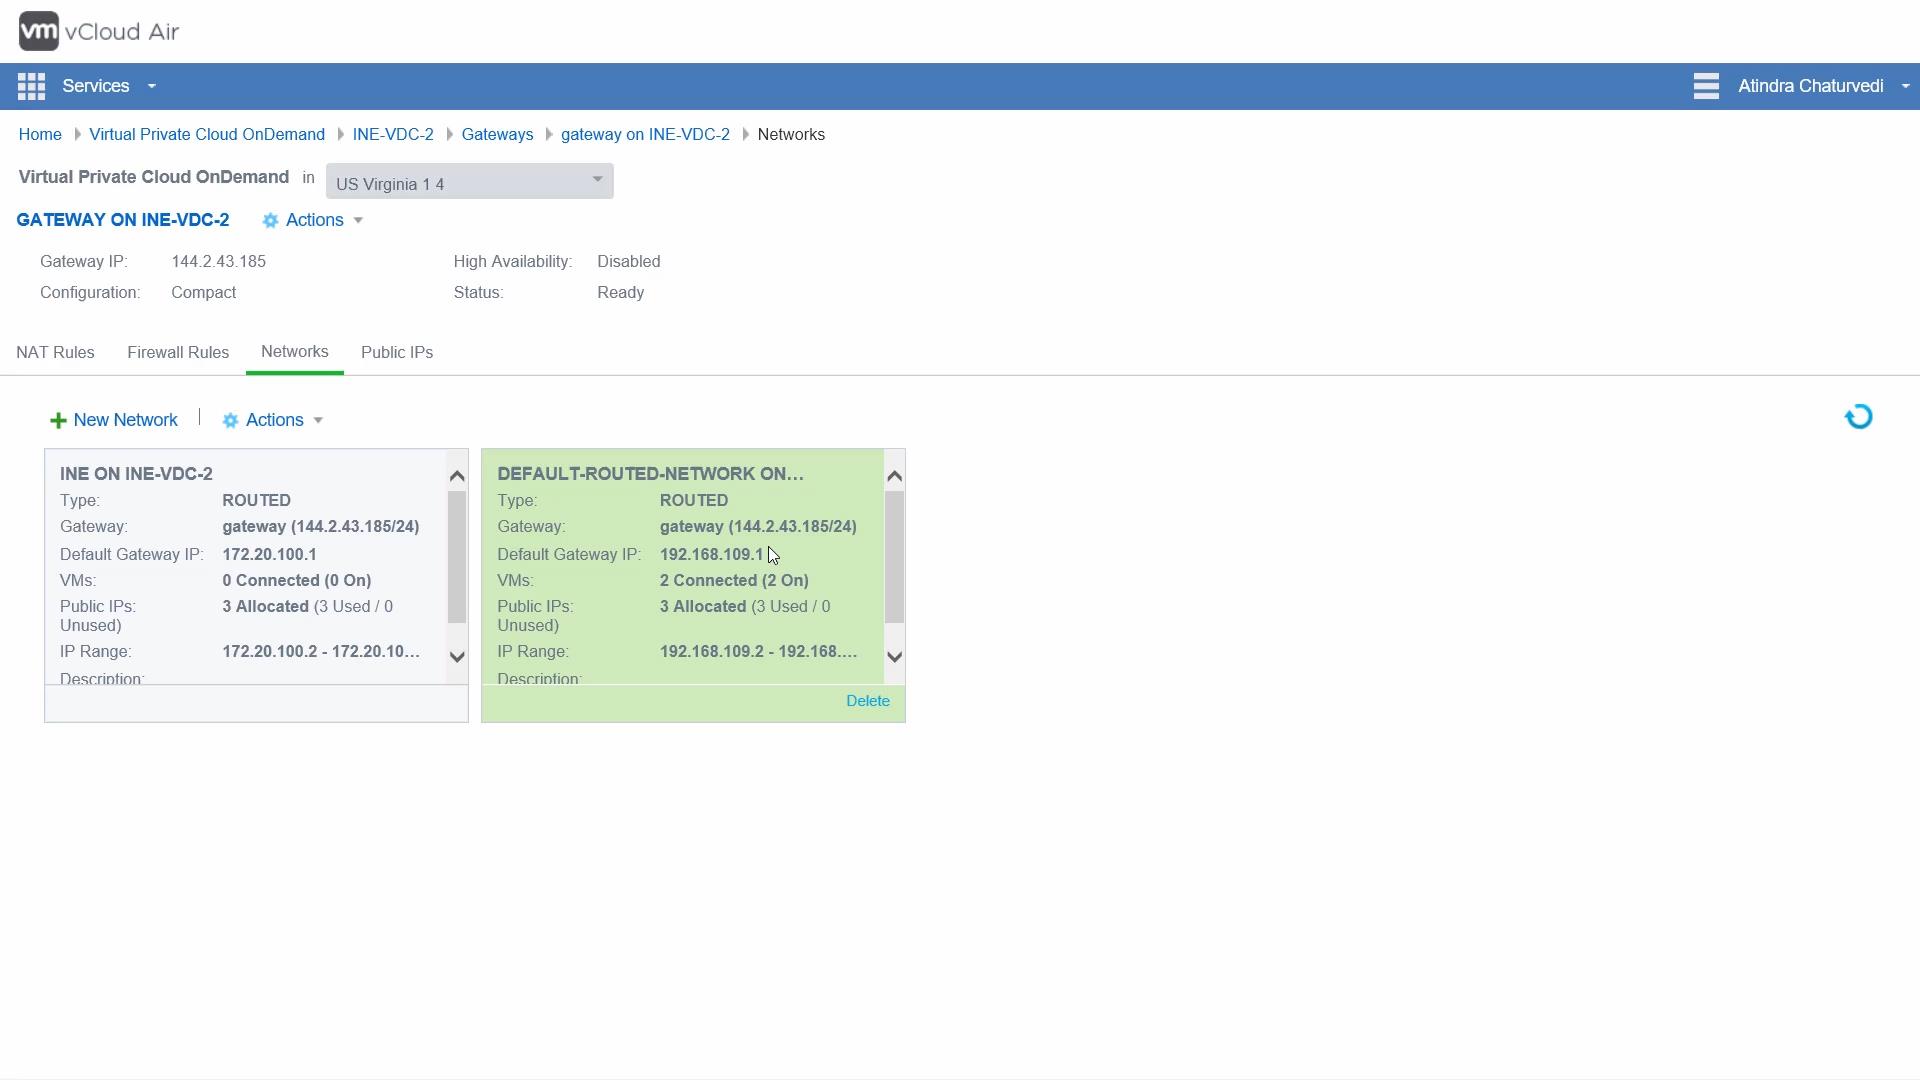Expand the Services dropdown
The width and height of the screenshot is (1920, 1080).
tap(109, 86)
